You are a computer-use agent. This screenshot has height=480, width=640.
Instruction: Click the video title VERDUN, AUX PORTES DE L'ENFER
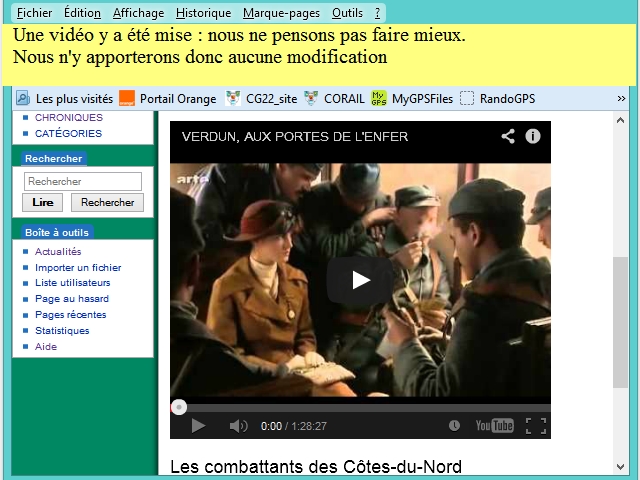pyautogui.click(x=295, y=136)
